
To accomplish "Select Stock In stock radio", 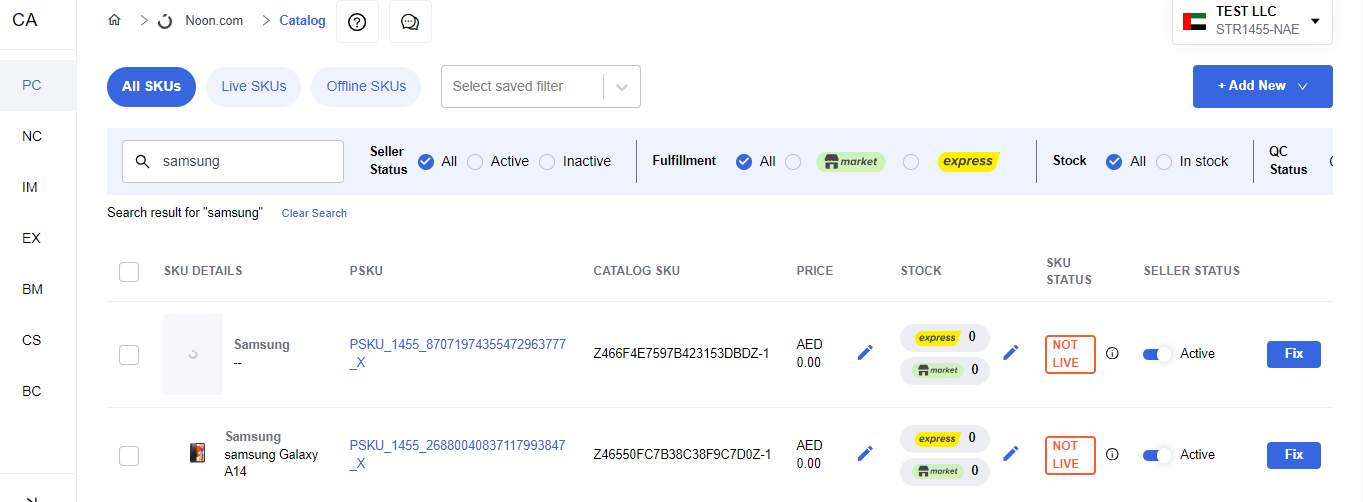I will (x=1164, y=161).
